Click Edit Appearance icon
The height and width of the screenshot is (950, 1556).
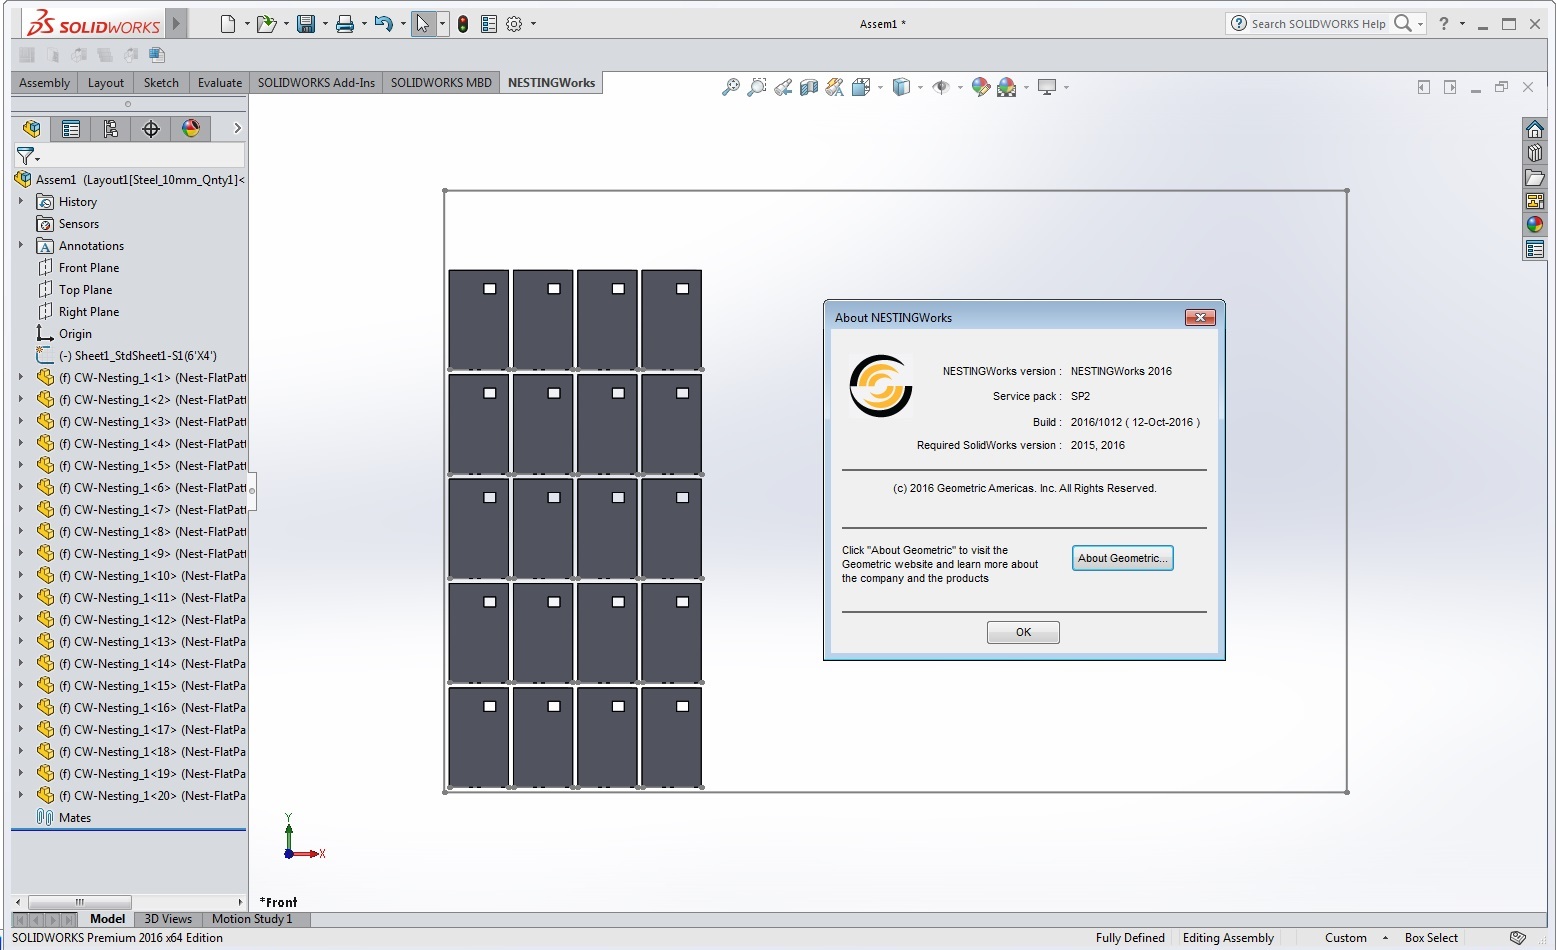pyautogui.click(x=980, y=87)
